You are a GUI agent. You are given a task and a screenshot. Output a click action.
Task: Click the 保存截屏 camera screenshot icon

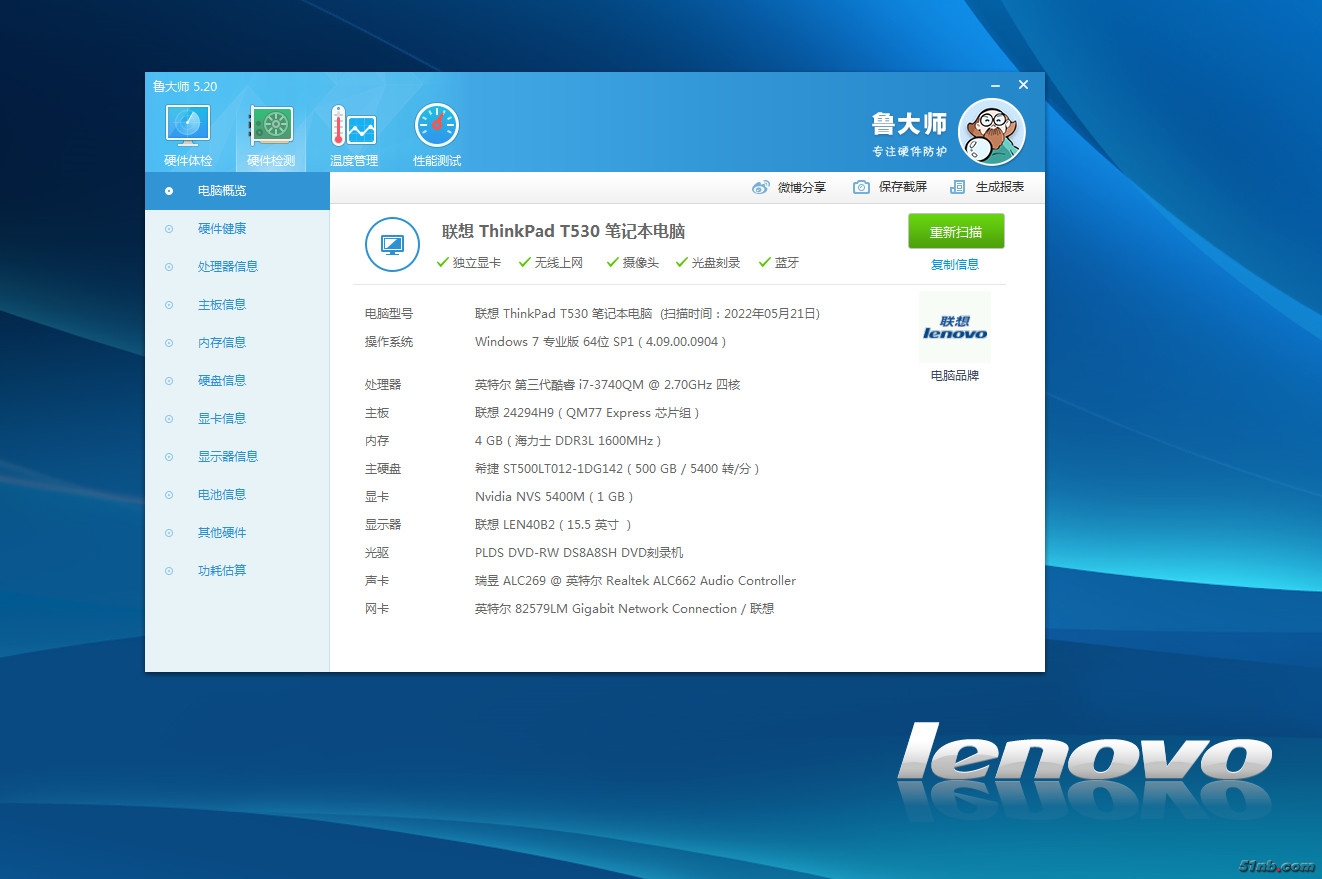[x=861, y=188]
